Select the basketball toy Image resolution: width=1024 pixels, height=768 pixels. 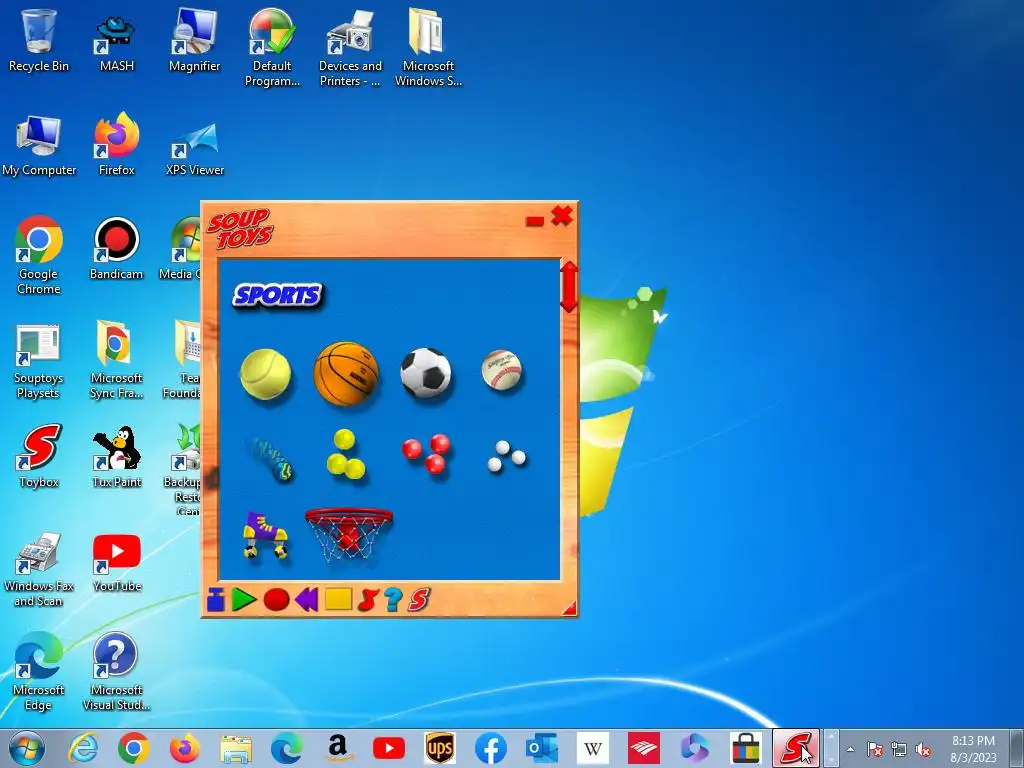tap(346, 374)
